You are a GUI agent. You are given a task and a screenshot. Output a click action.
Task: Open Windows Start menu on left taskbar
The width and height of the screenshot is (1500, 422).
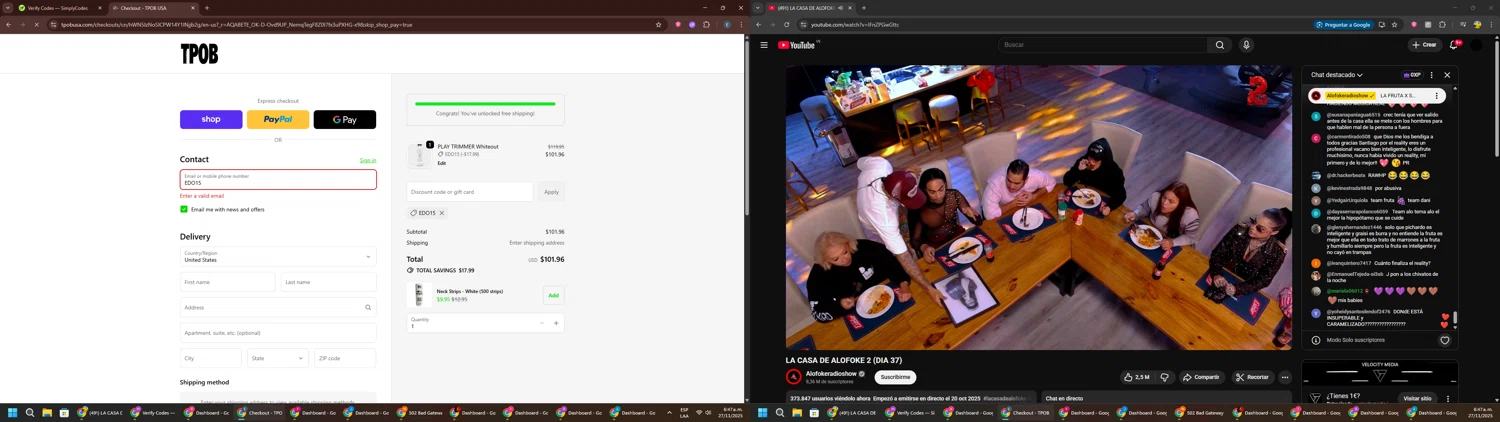pyautogui.click(x=13, y=412)
